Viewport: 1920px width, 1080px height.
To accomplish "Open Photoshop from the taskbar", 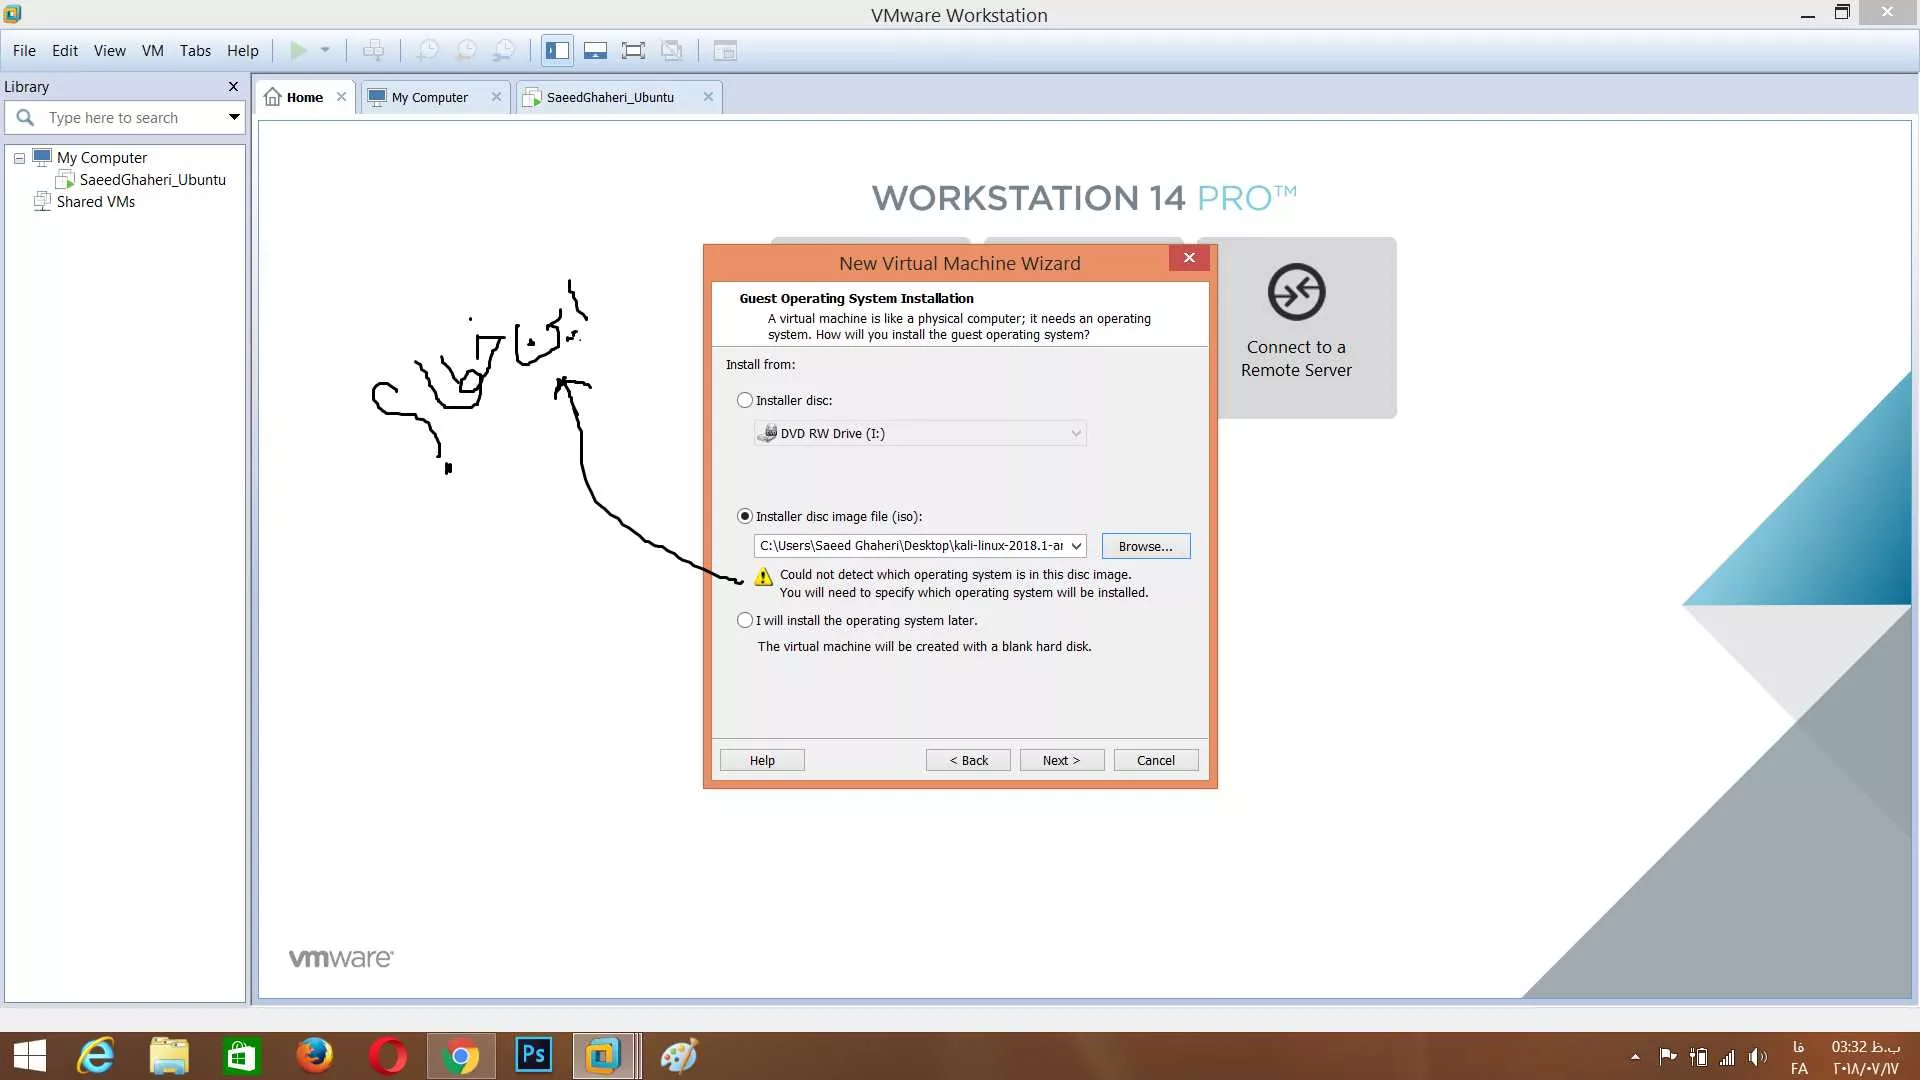I will pyautogui.click(x=534, y=1056).
